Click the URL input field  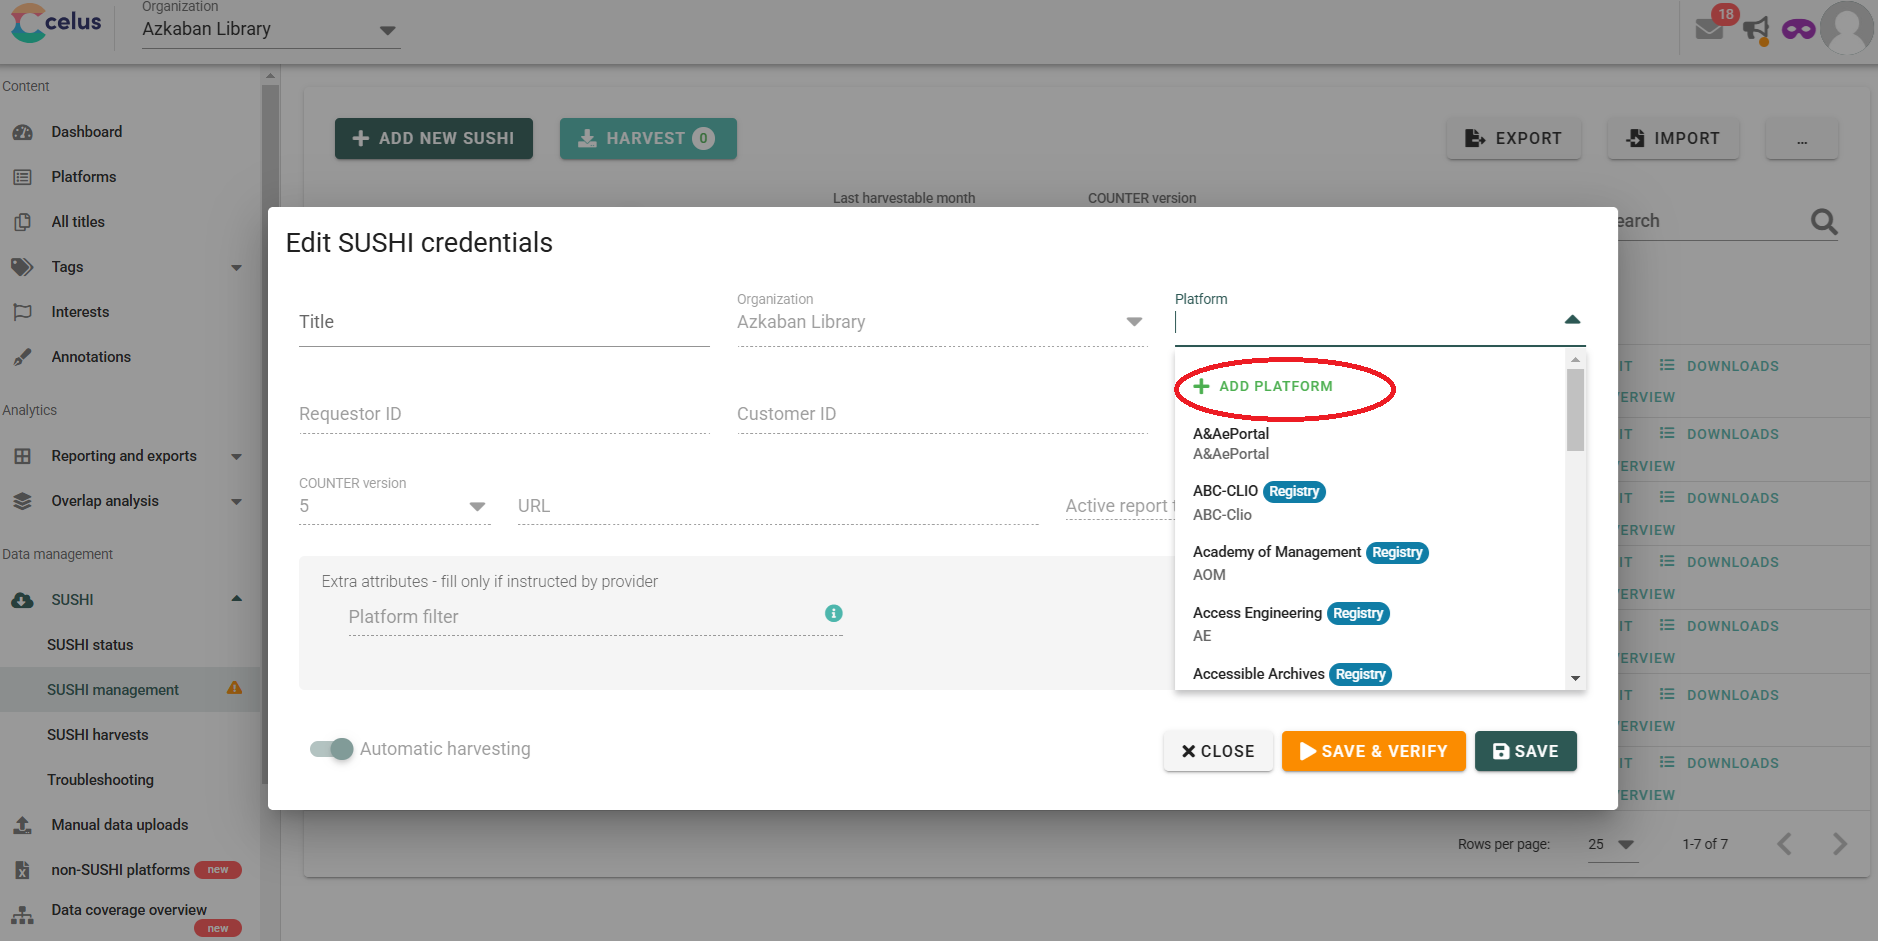(778, 506)
